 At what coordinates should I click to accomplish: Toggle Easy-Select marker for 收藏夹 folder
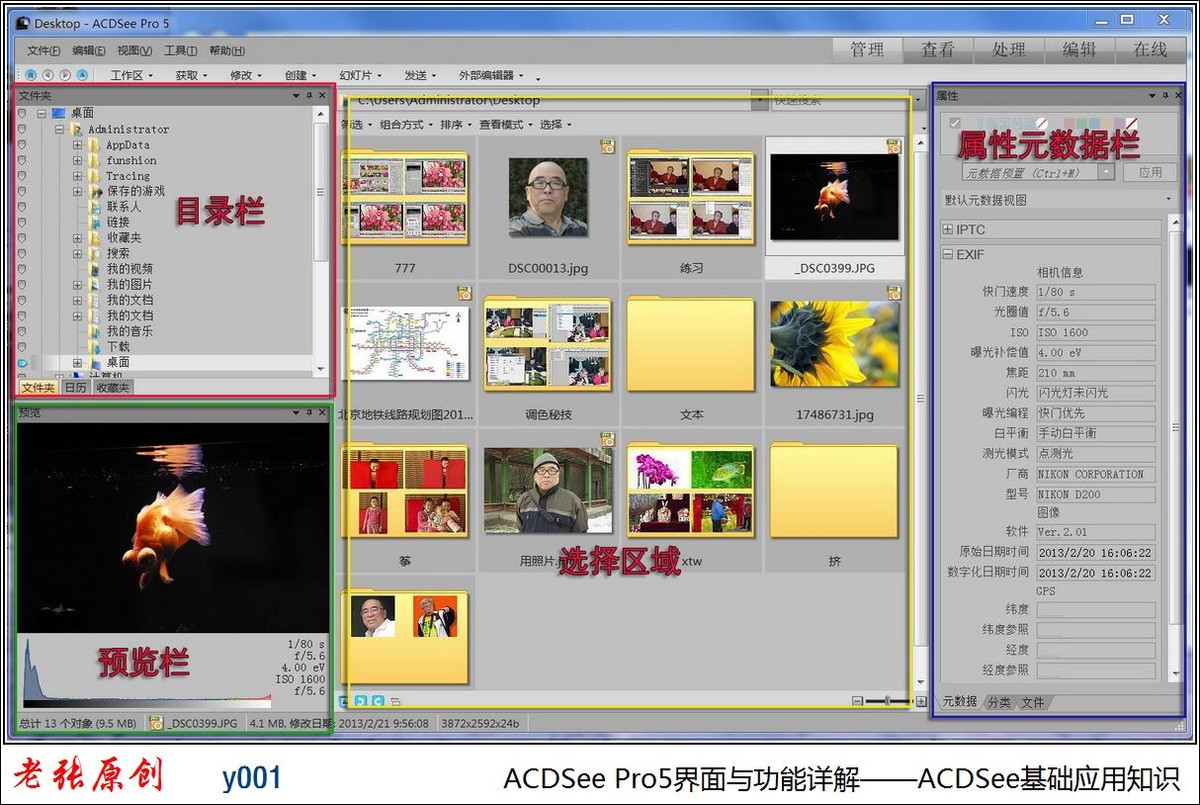coord(22,238)
